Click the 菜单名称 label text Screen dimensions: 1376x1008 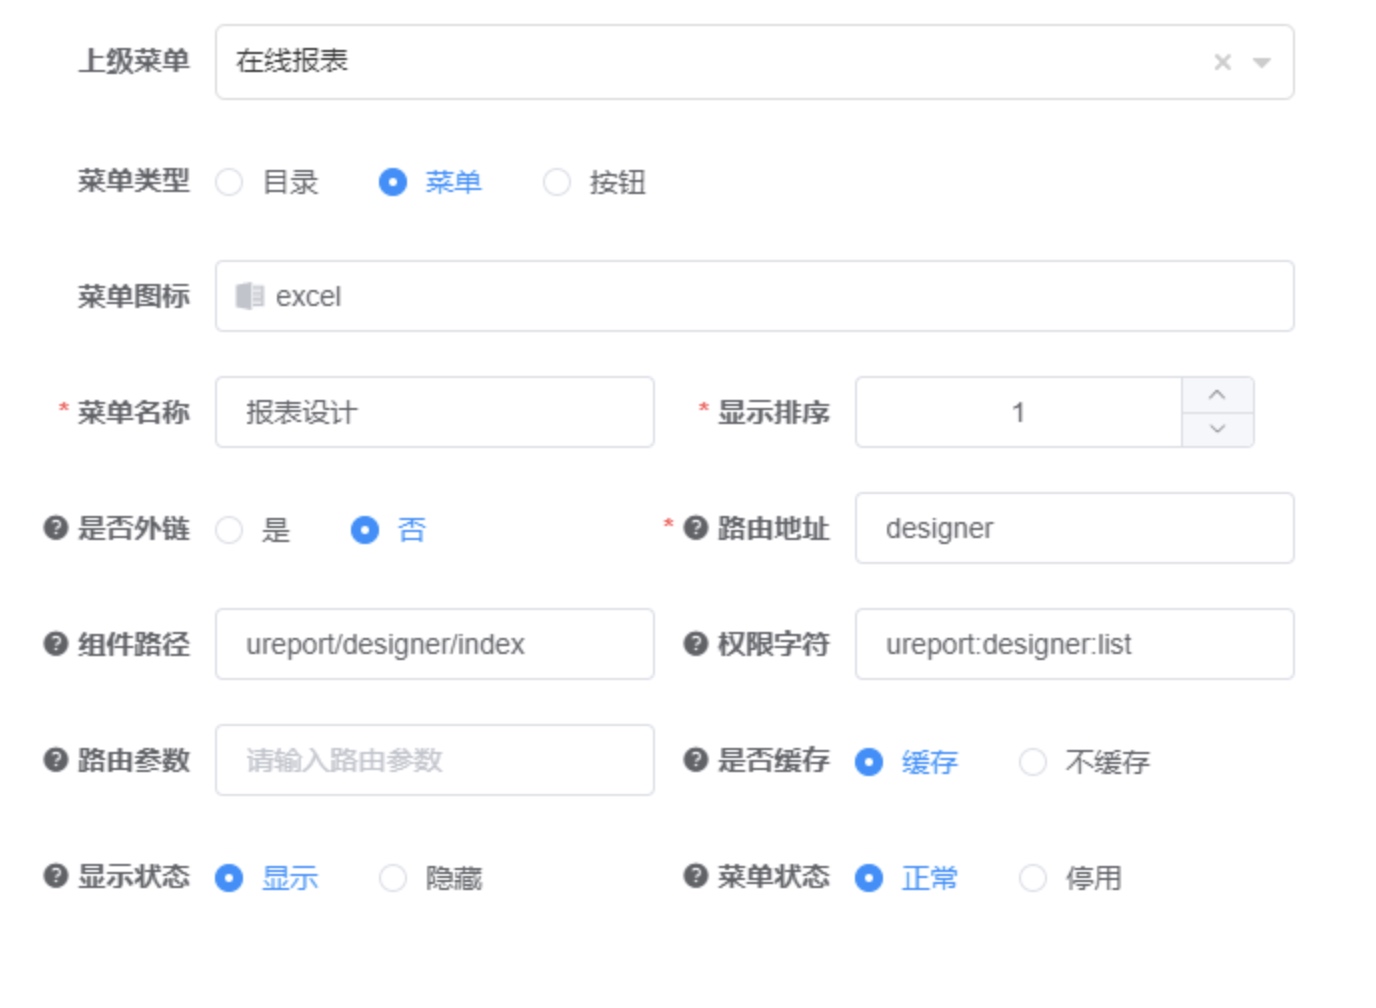[134, 412]
